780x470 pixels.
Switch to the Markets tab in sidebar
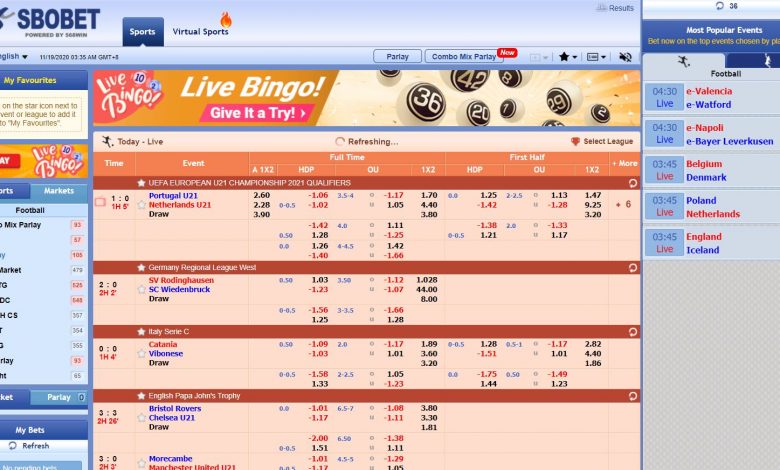pyautogui.click(x=59, y=191)
